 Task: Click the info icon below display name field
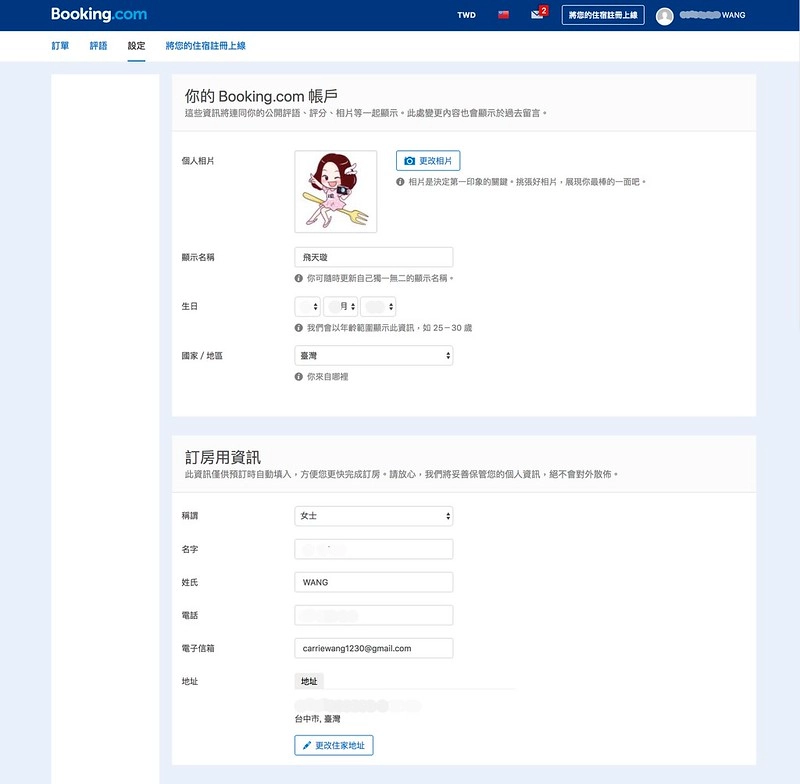point(299,277)
